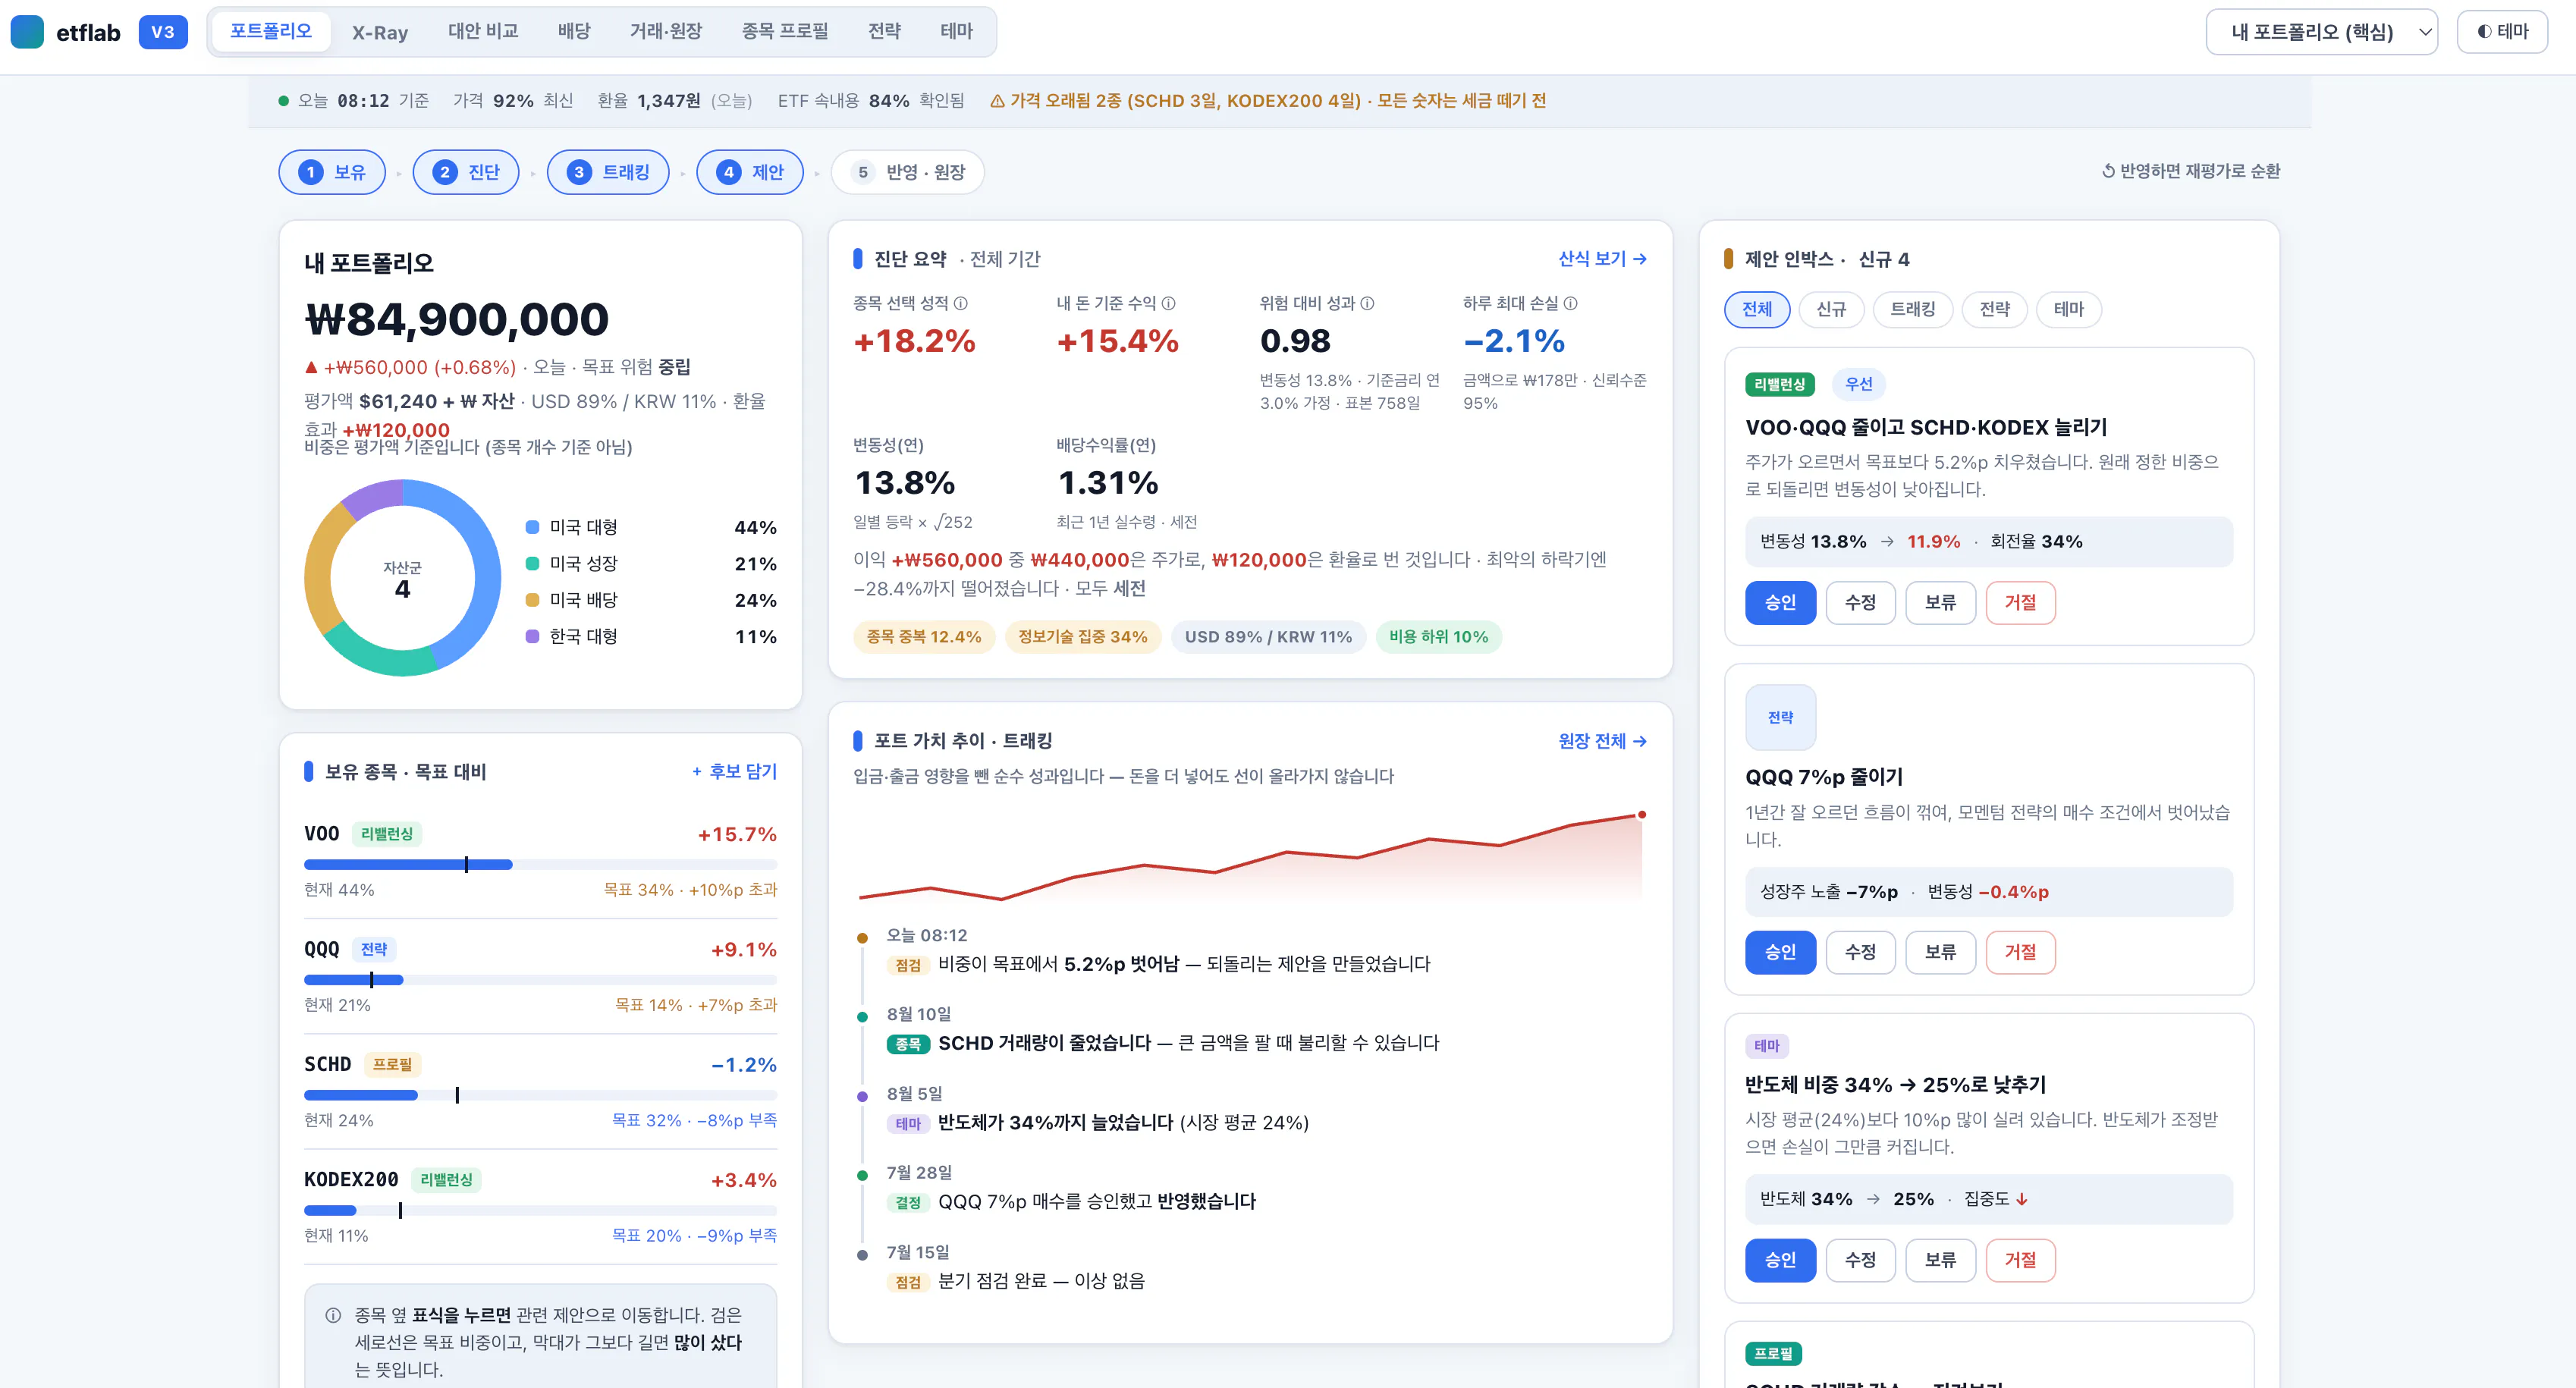The image size is (2576, 1388).
Task: Open the 내 포트폴리오 (핵심) dropdown
Action: tap(2321, 32)
